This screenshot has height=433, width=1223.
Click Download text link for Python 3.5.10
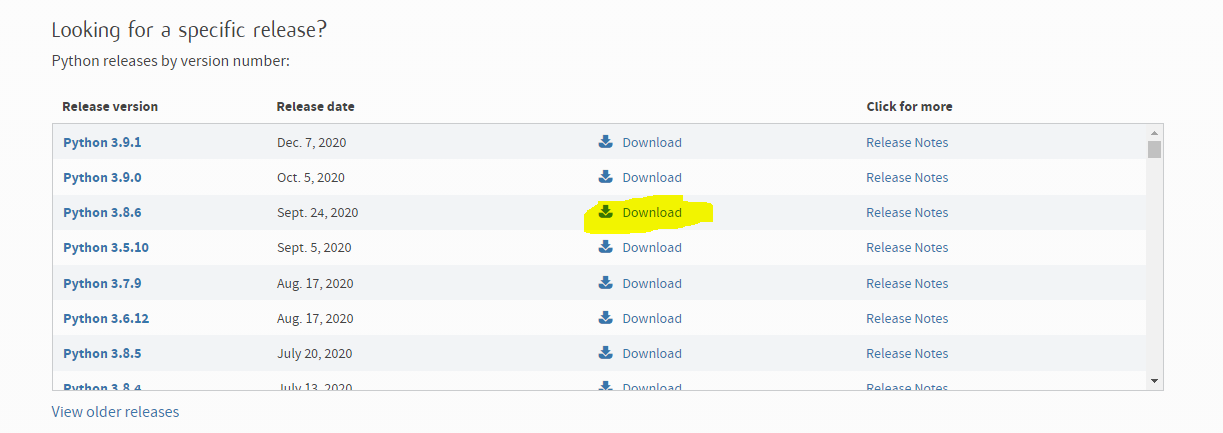652,247
